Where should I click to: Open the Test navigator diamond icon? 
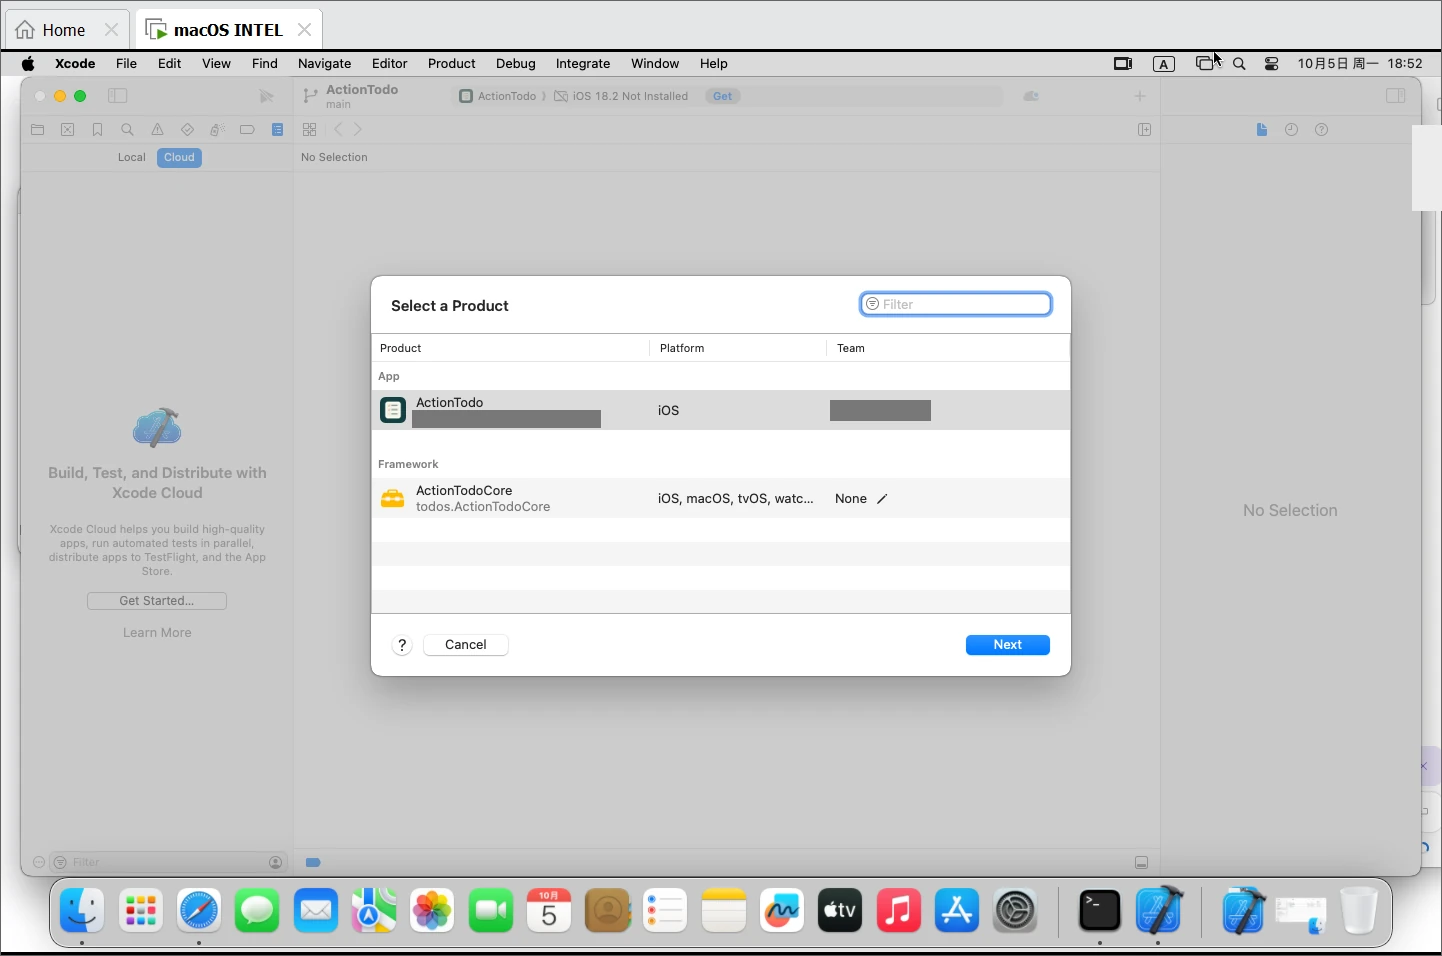click(x=187, y=130)
